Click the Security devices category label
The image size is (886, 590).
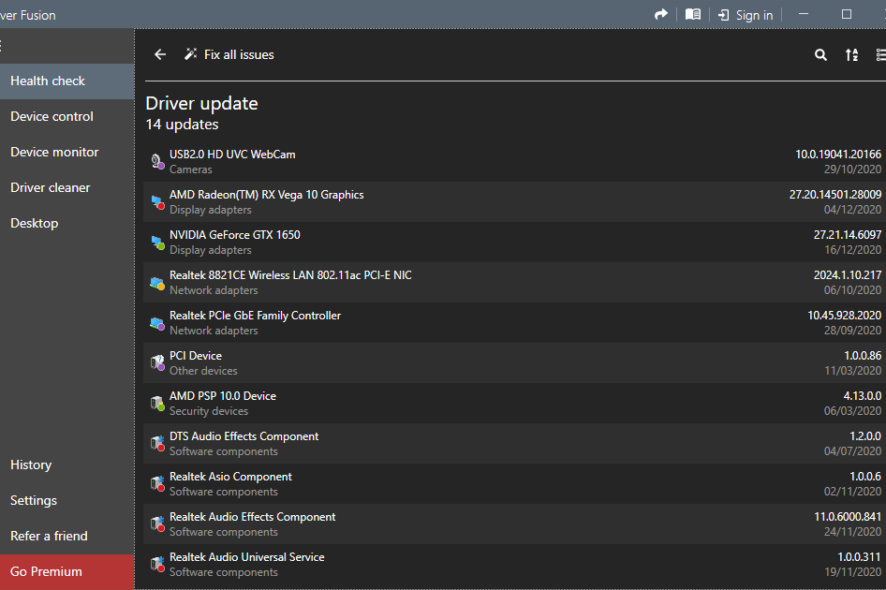(209, 411)
